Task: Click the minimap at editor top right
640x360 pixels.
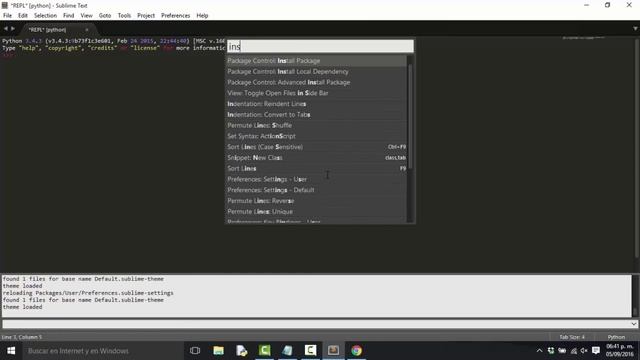Action: (584, 38)
